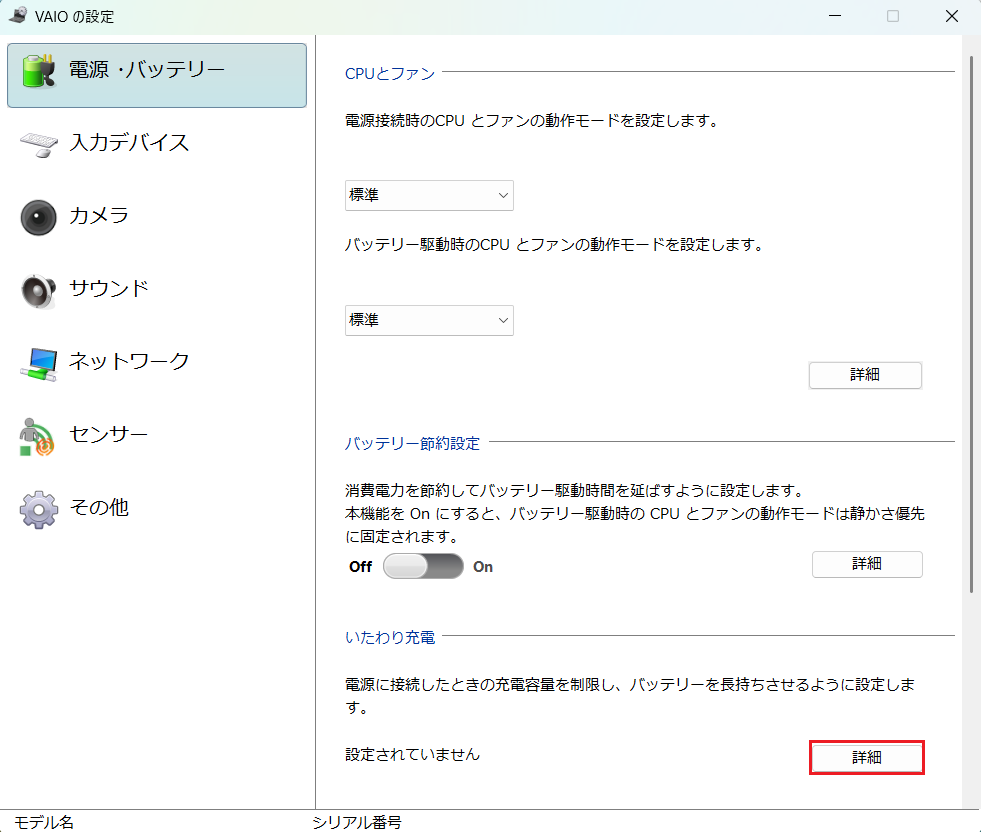This screenshot has height=832, width=981.
Task: Click 詳細 button for いたわり充電
Action: [x=866, y=758]
